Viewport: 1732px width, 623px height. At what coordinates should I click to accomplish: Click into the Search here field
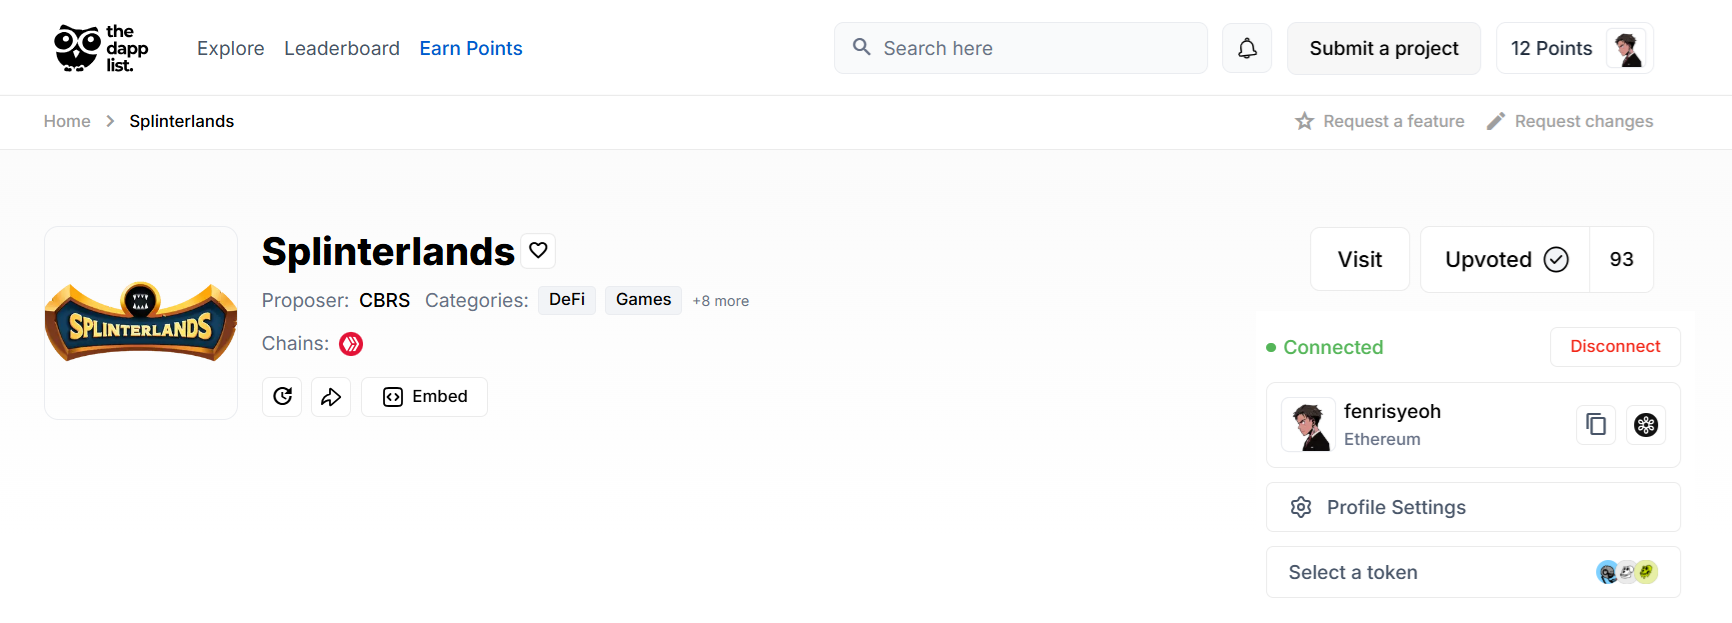[x=1021, y=48]
